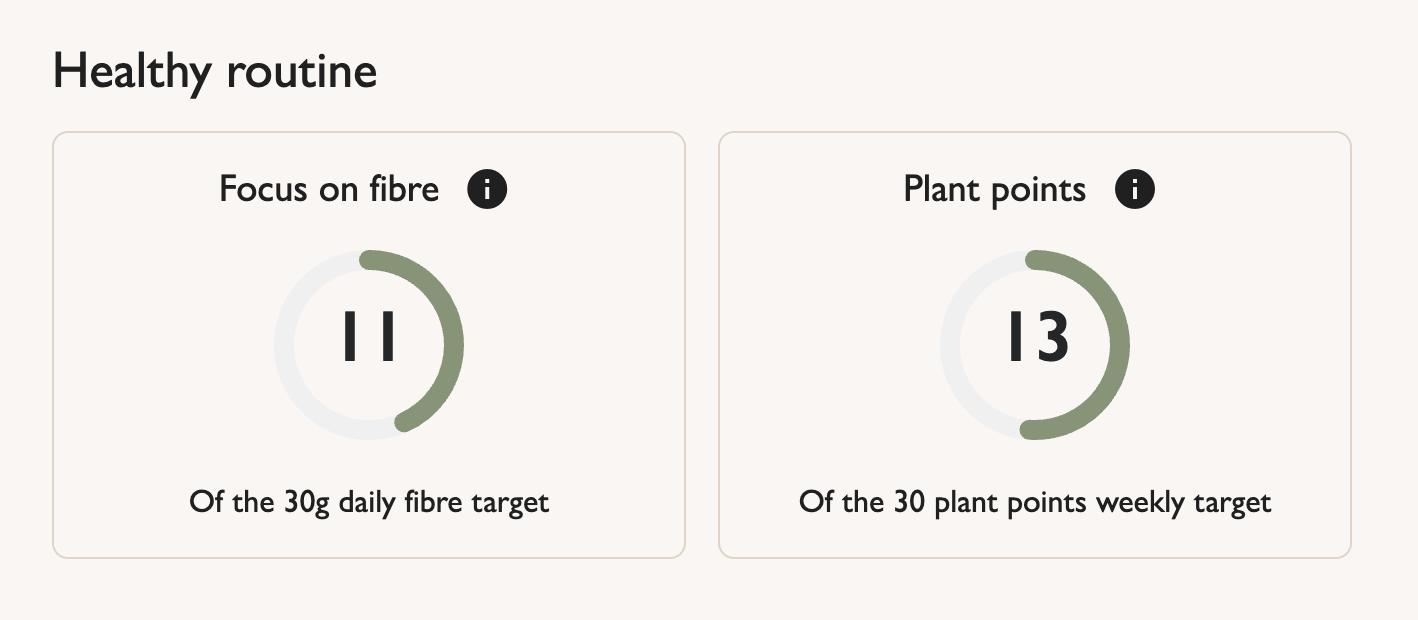Viewport: 1418px width, 620px height.
Task: Select the Plant points title
Action: (994, 189)
